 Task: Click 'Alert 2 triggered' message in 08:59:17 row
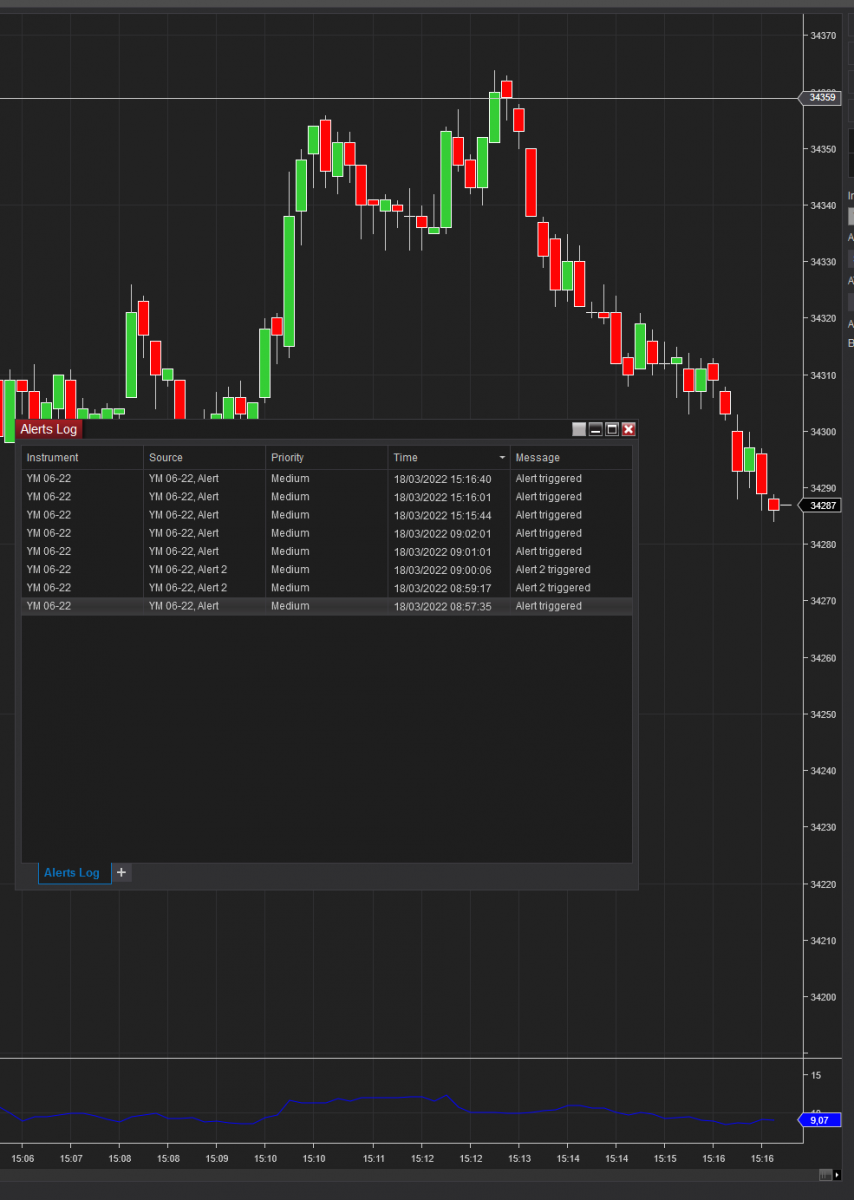553,588
